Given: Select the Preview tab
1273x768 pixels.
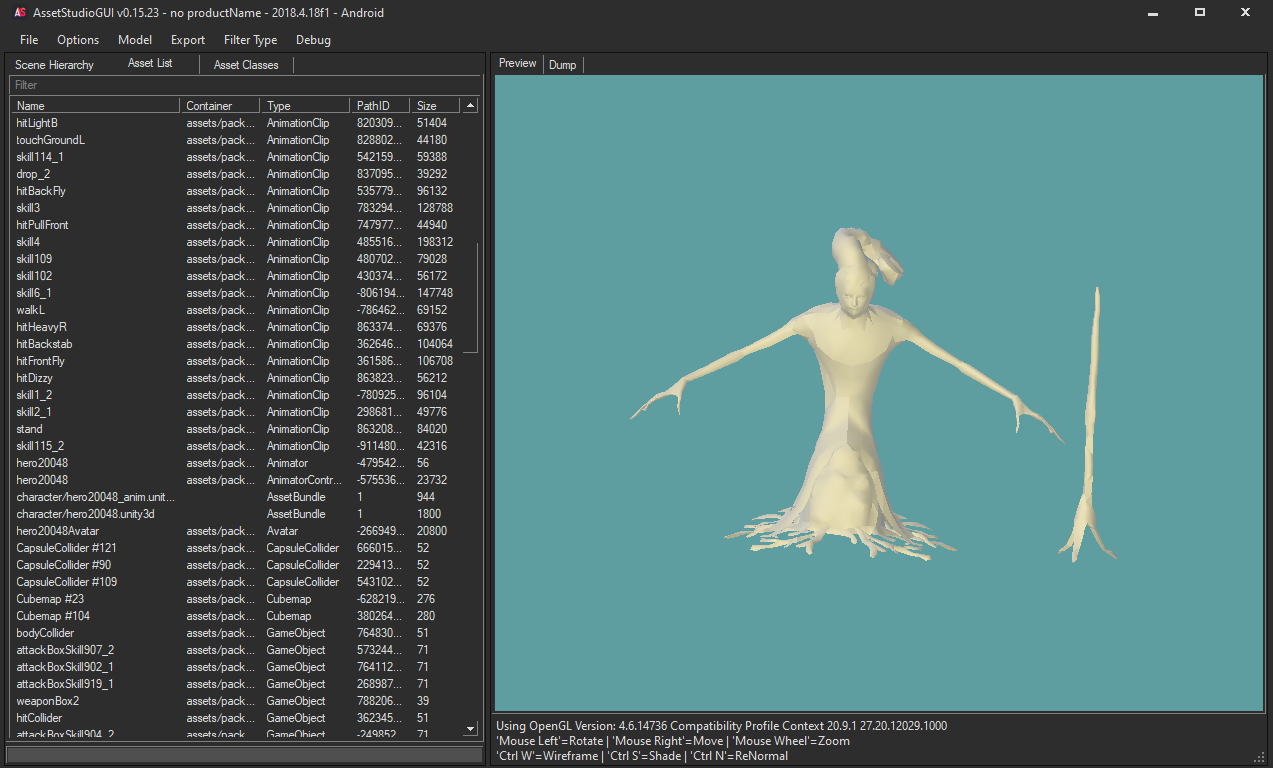Looking at the screenshot, I should [x=517, y=63].
